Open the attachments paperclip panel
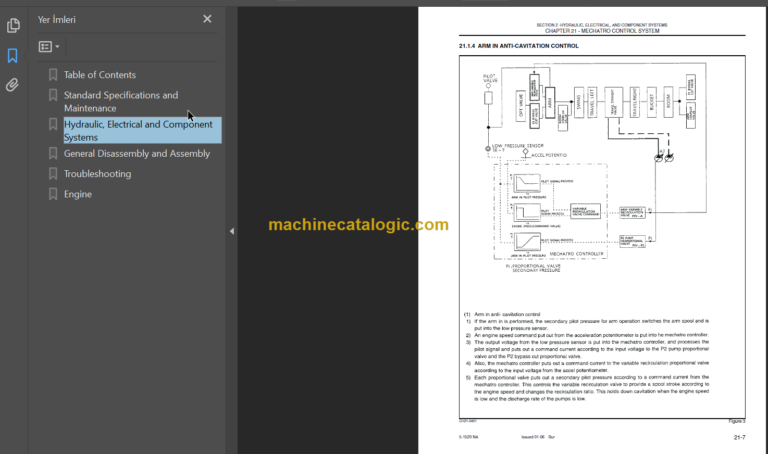Screen dimensions: 768x454 tap(12, 85)
